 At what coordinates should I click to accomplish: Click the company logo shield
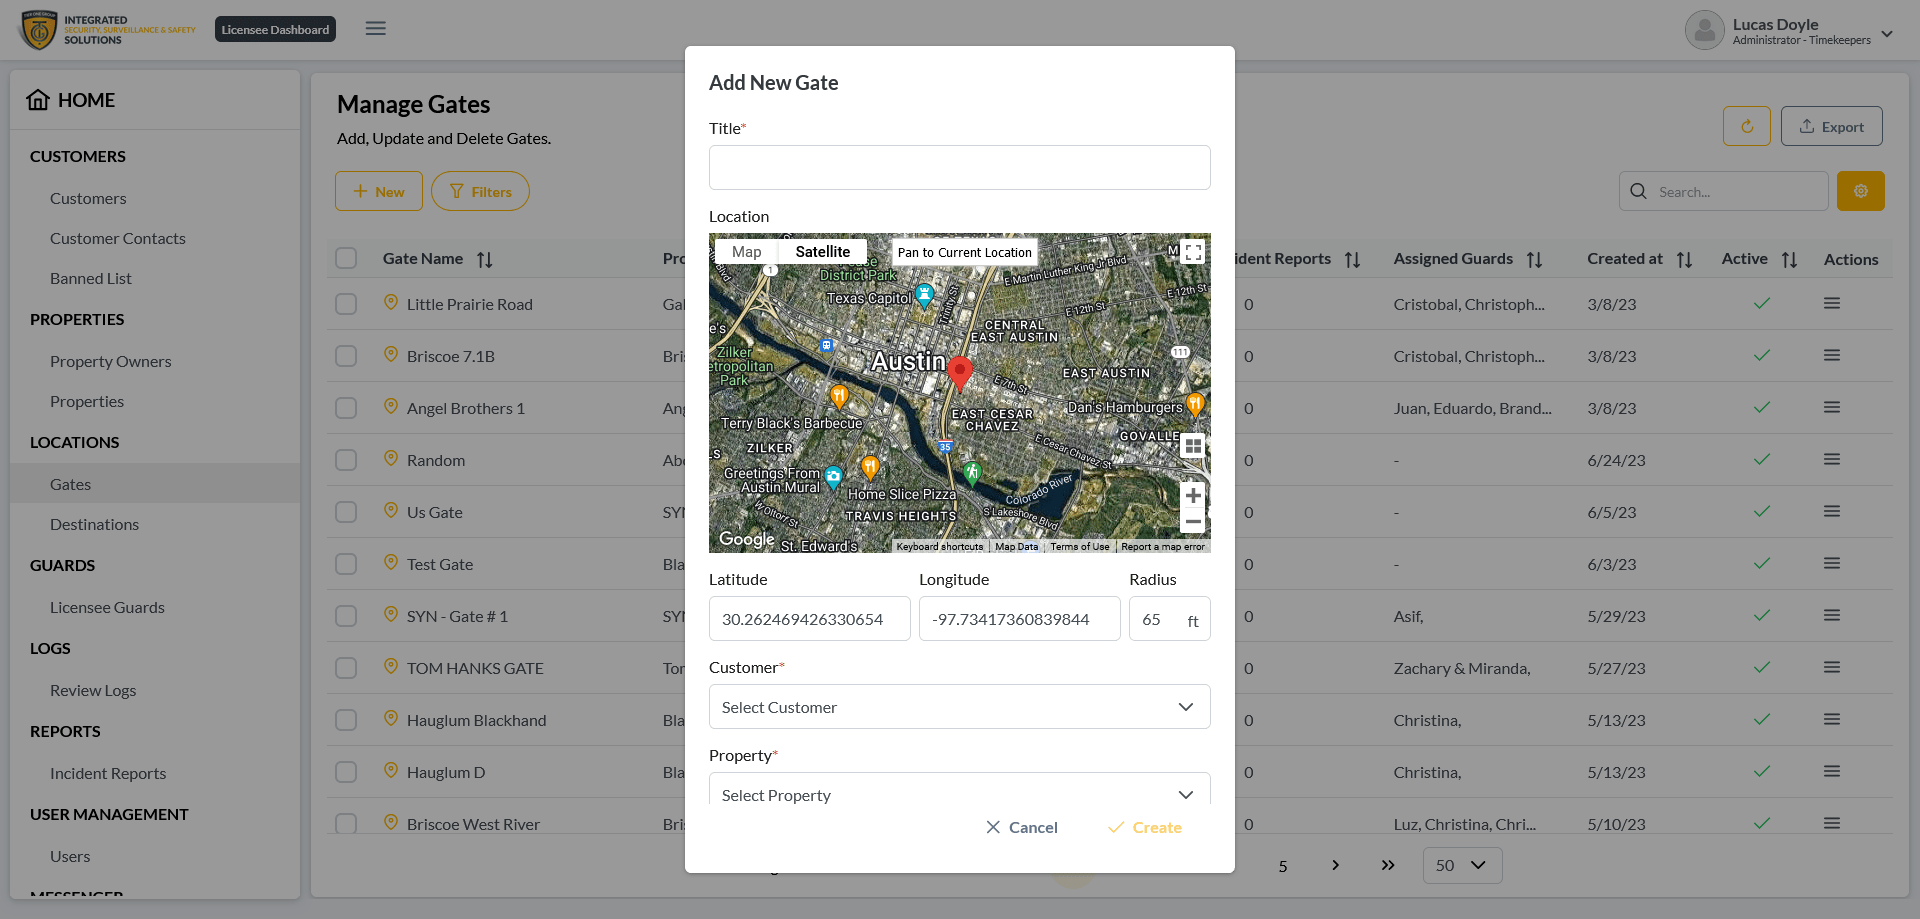pos(39,30)
